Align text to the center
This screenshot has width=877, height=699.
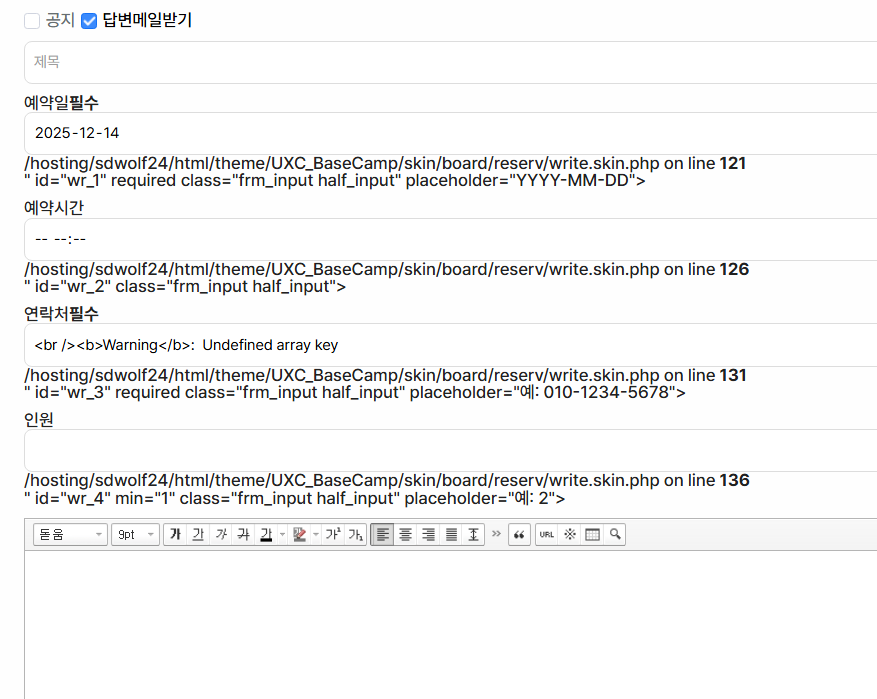coord(405,535)
